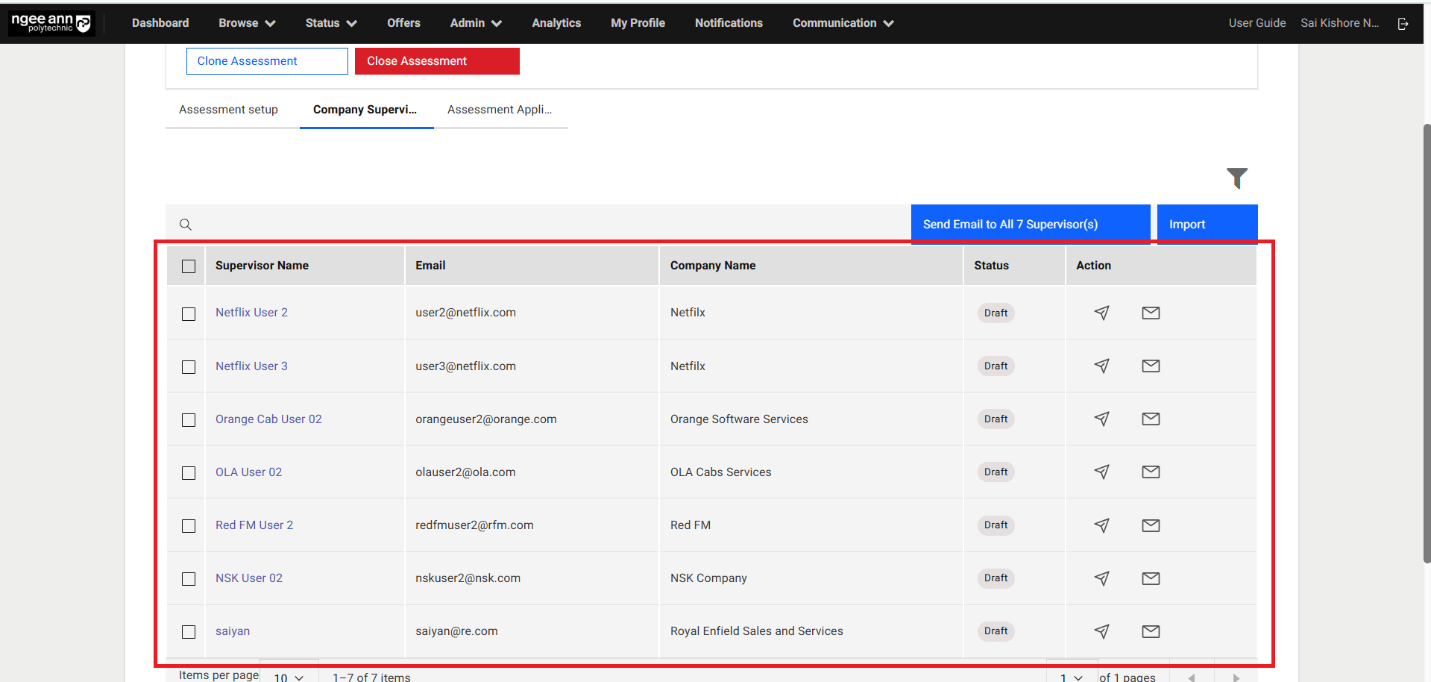
Task: Switch to the Assessment setup tab
Action: (228, 110)
